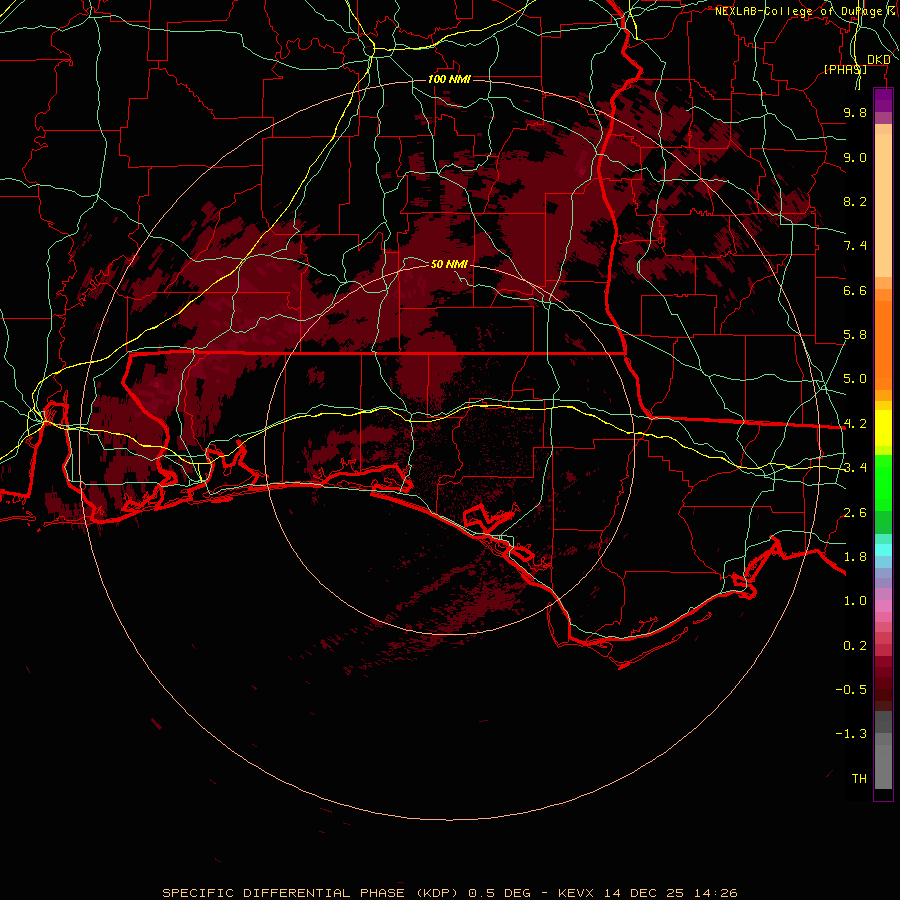Click the TH threshold label
The width and height of the screenshot is (900, 900).
tap(859, 779)
